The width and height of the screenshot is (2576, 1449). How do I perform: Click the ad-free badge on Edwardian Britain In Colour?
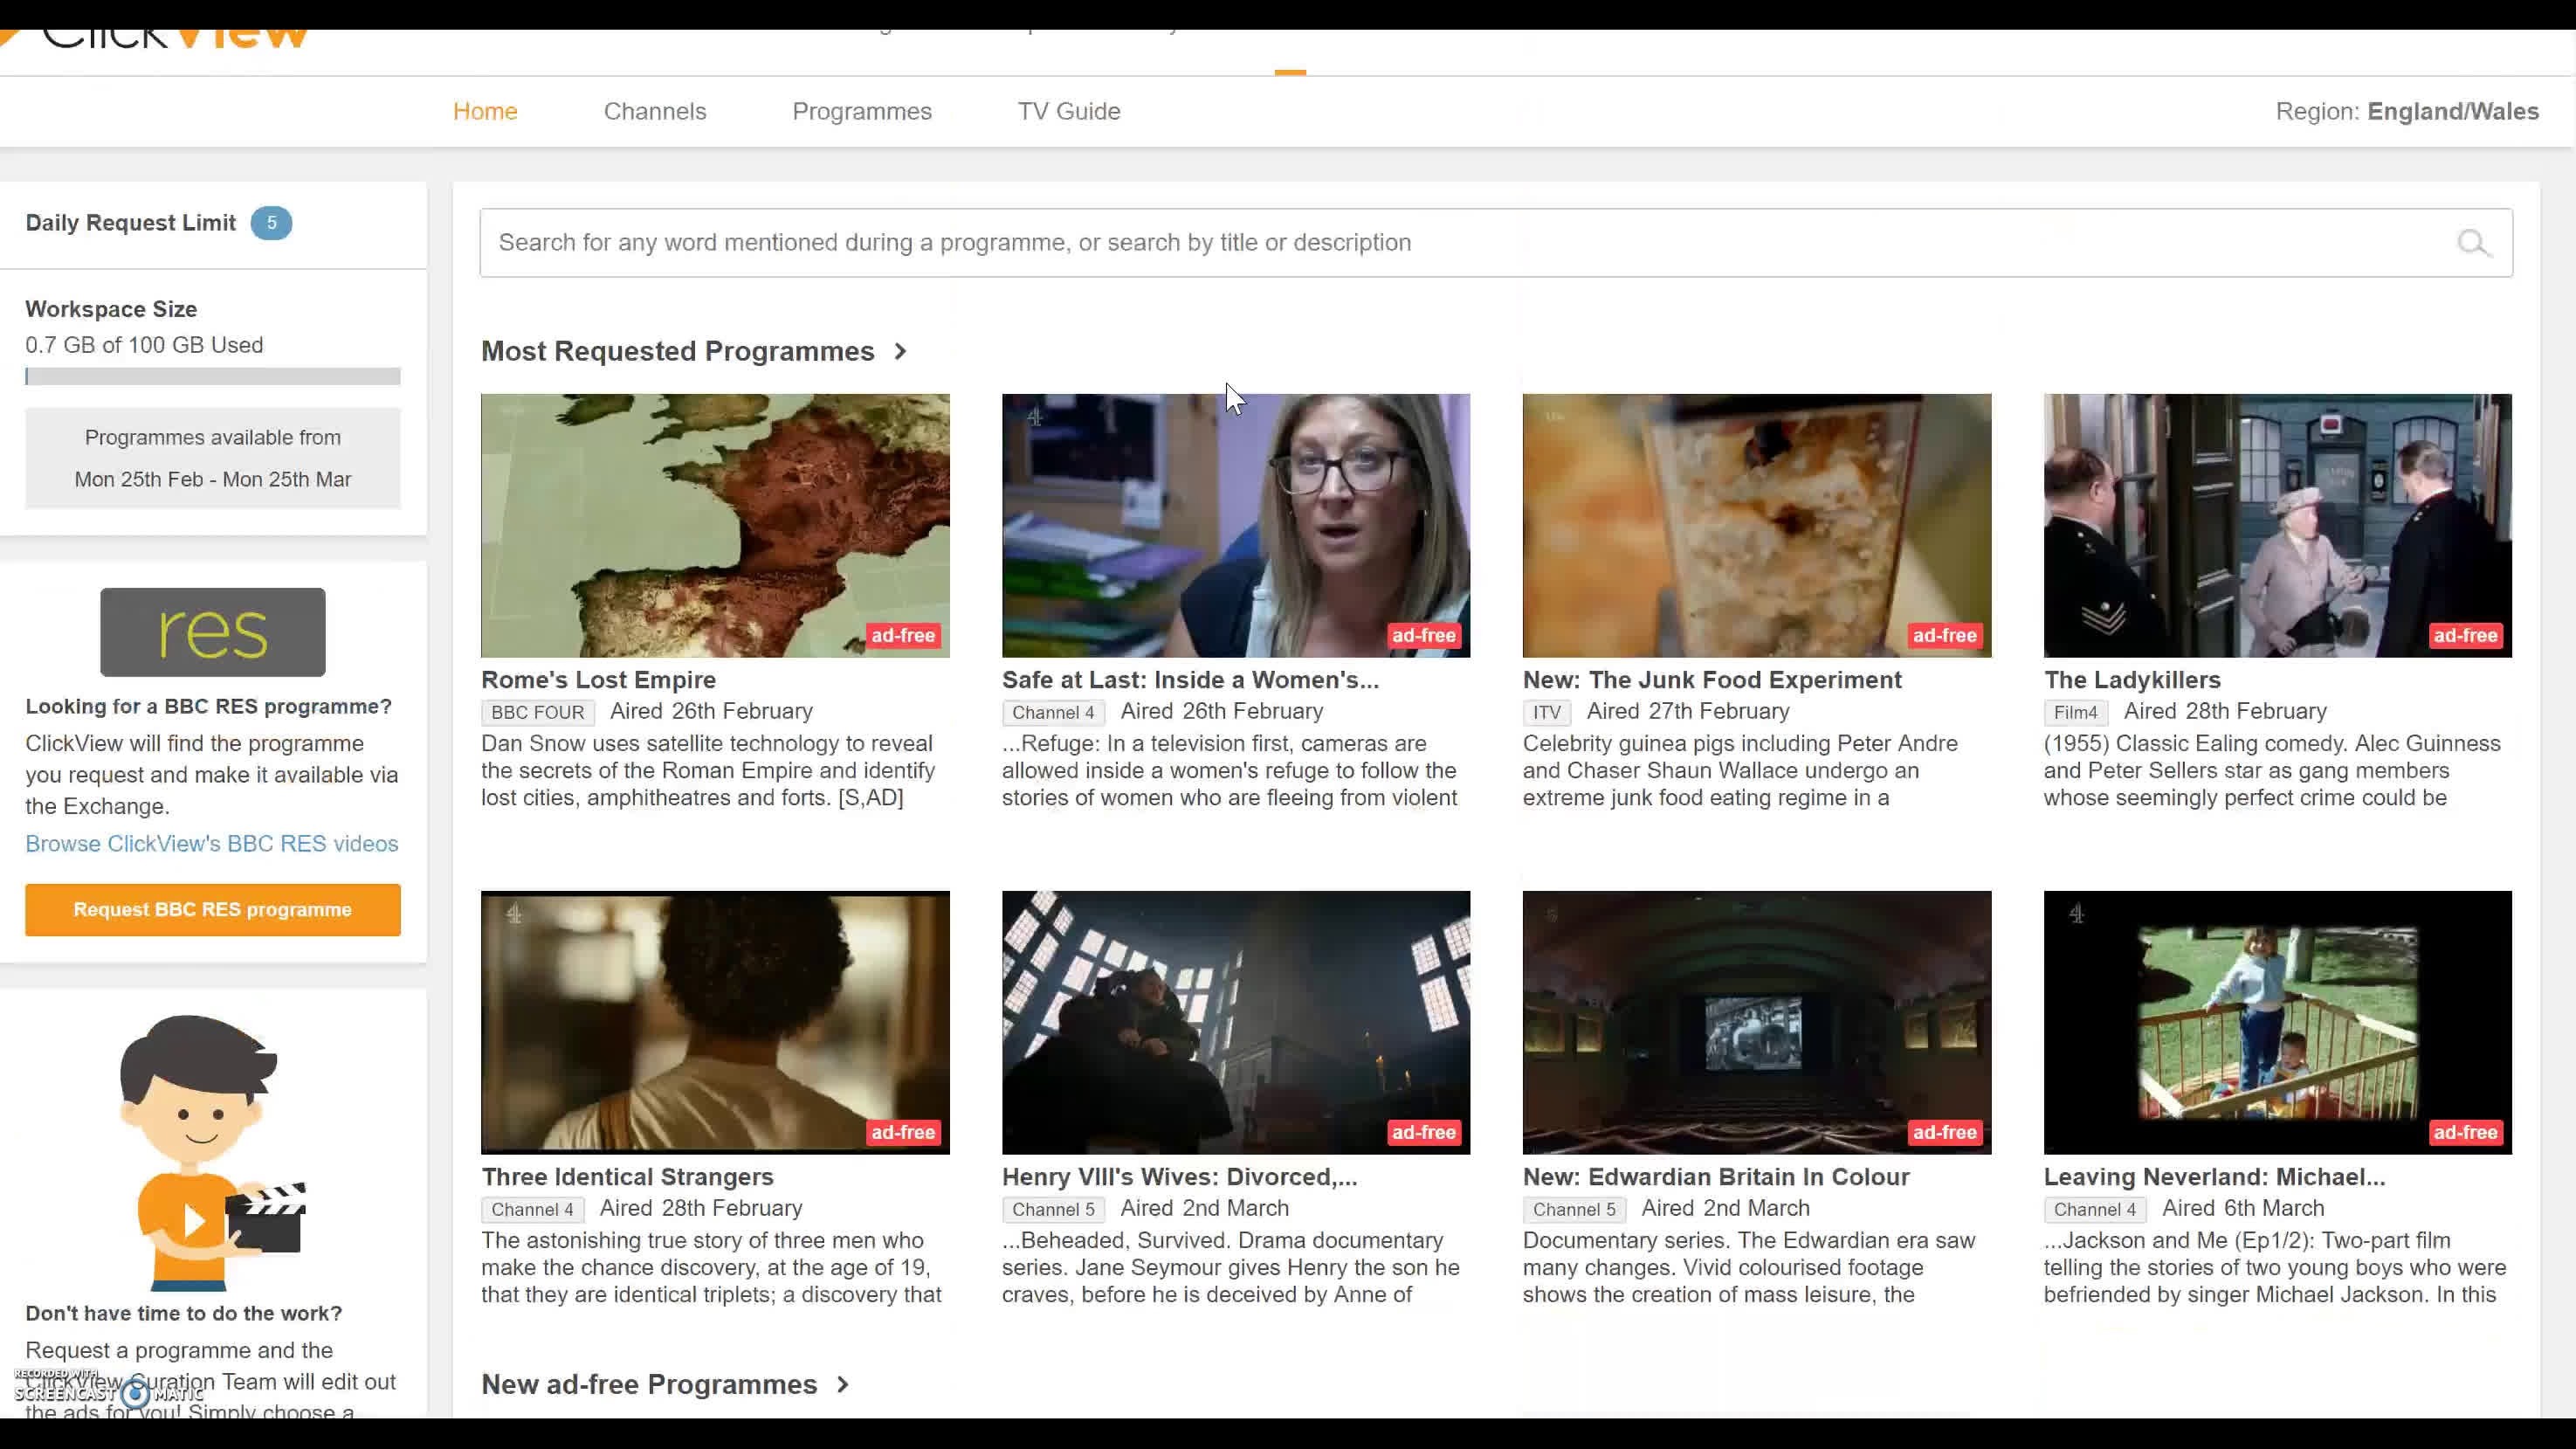point(1944,1133)
